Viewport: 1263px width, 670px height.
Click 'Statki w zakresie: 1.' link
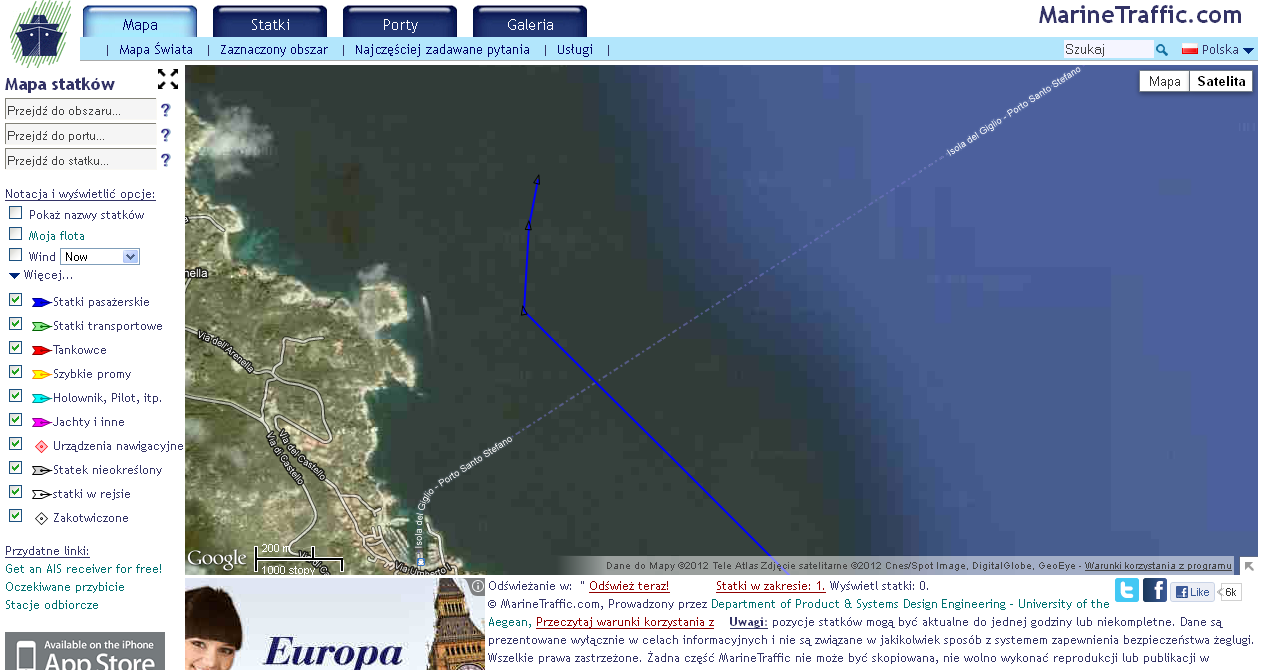[771, 586]
